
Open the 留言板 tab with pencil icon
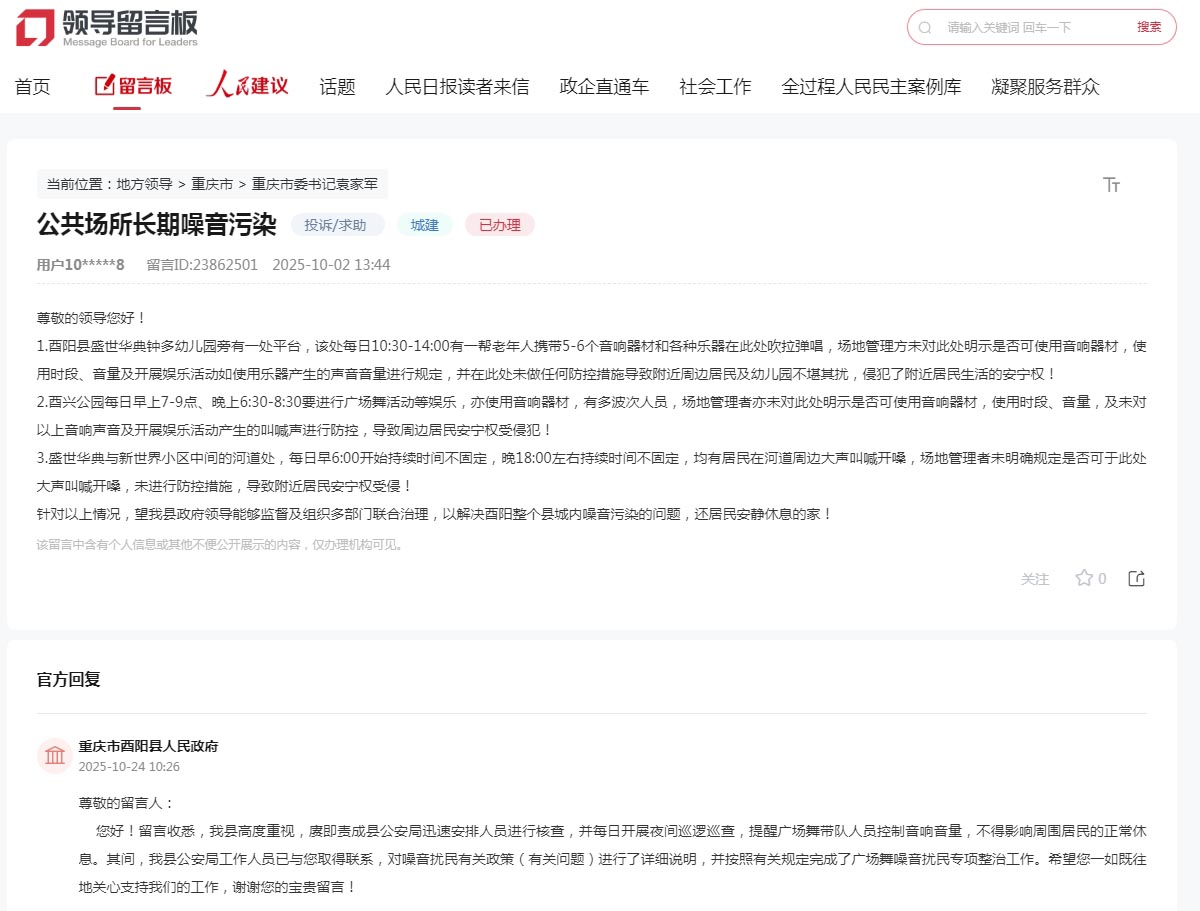(133, 86)
